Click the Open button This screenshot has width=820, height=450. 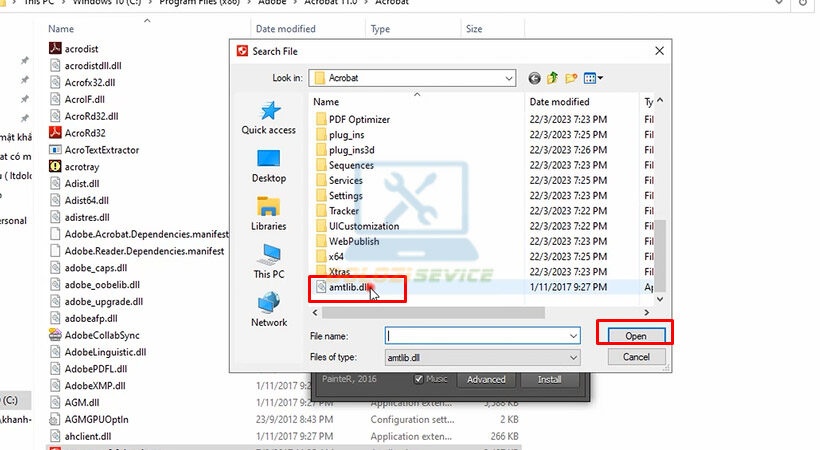[636, 336]
